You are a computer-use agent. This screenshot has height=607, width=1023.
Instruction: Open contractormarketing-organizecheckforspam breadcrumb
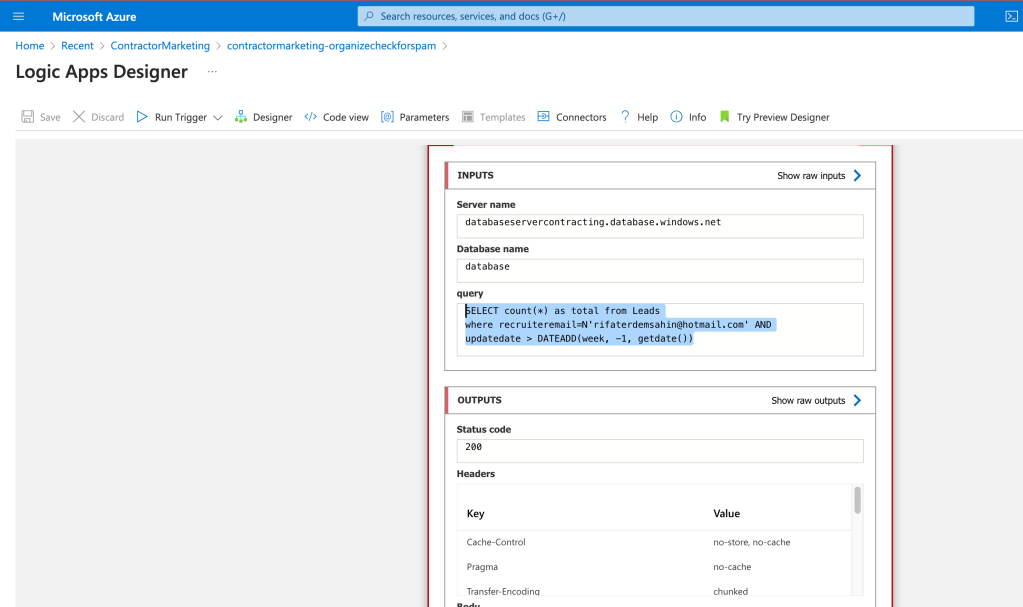[x=331, y=46]
